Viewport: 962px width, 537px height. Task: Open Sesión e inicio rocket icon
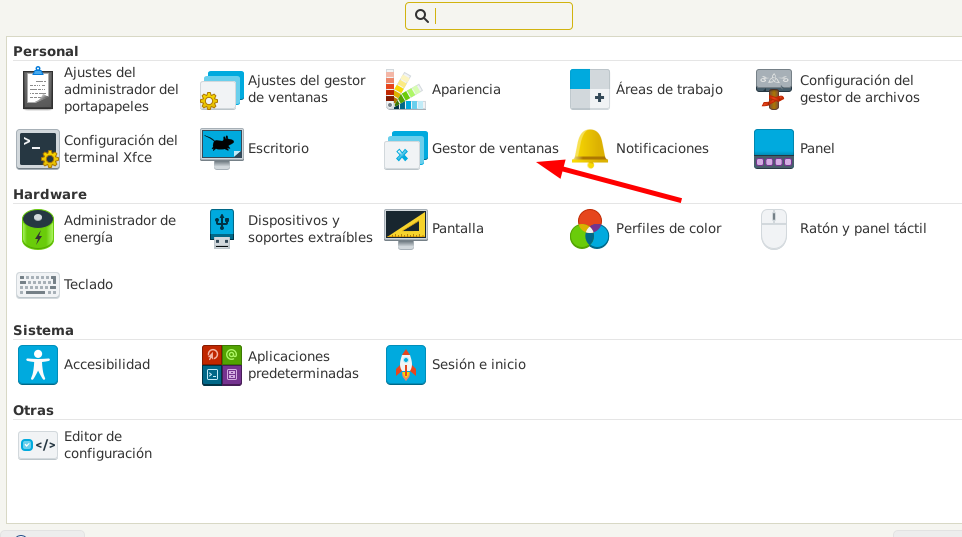click(405, 365)
